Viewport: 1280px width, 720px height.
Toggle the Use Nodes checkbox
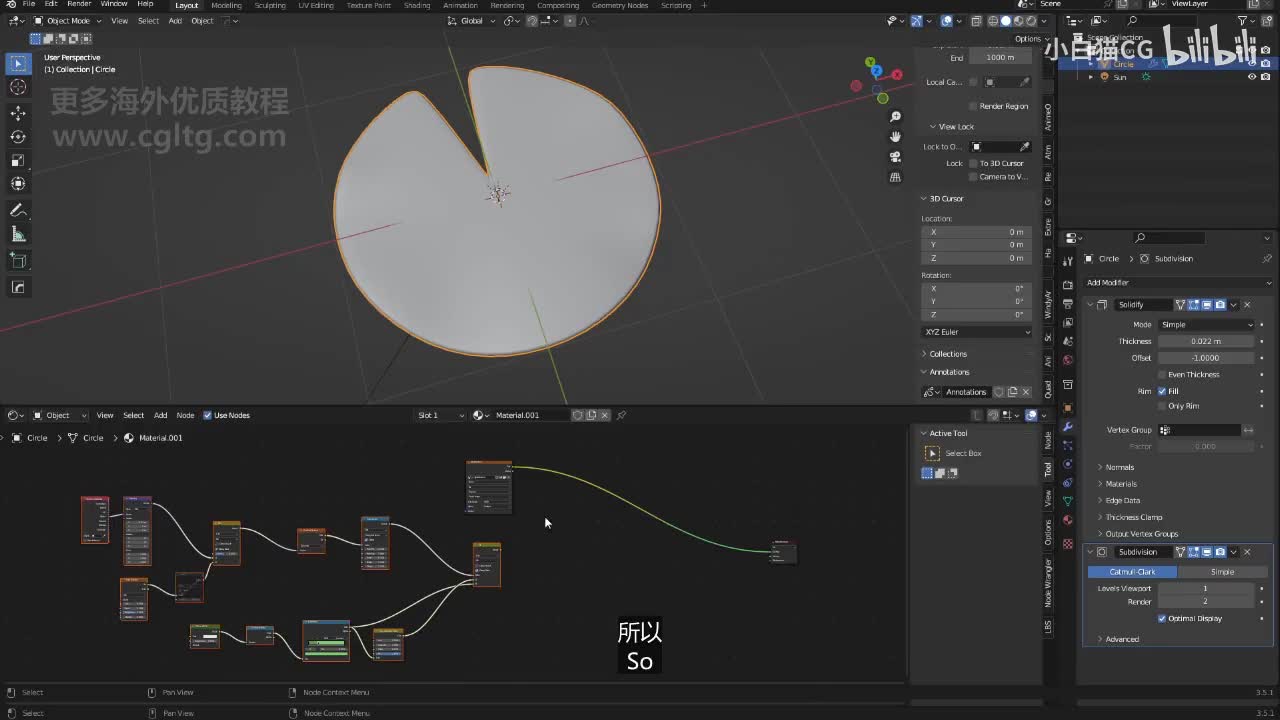(x=208, y=415)
